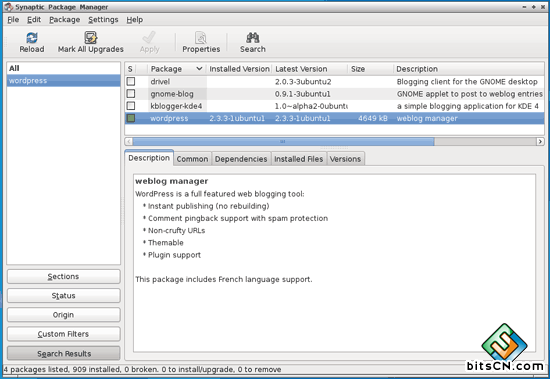Click the Search Results button
550x379 pixels.
pyautogui.click(x=63, y=353)
